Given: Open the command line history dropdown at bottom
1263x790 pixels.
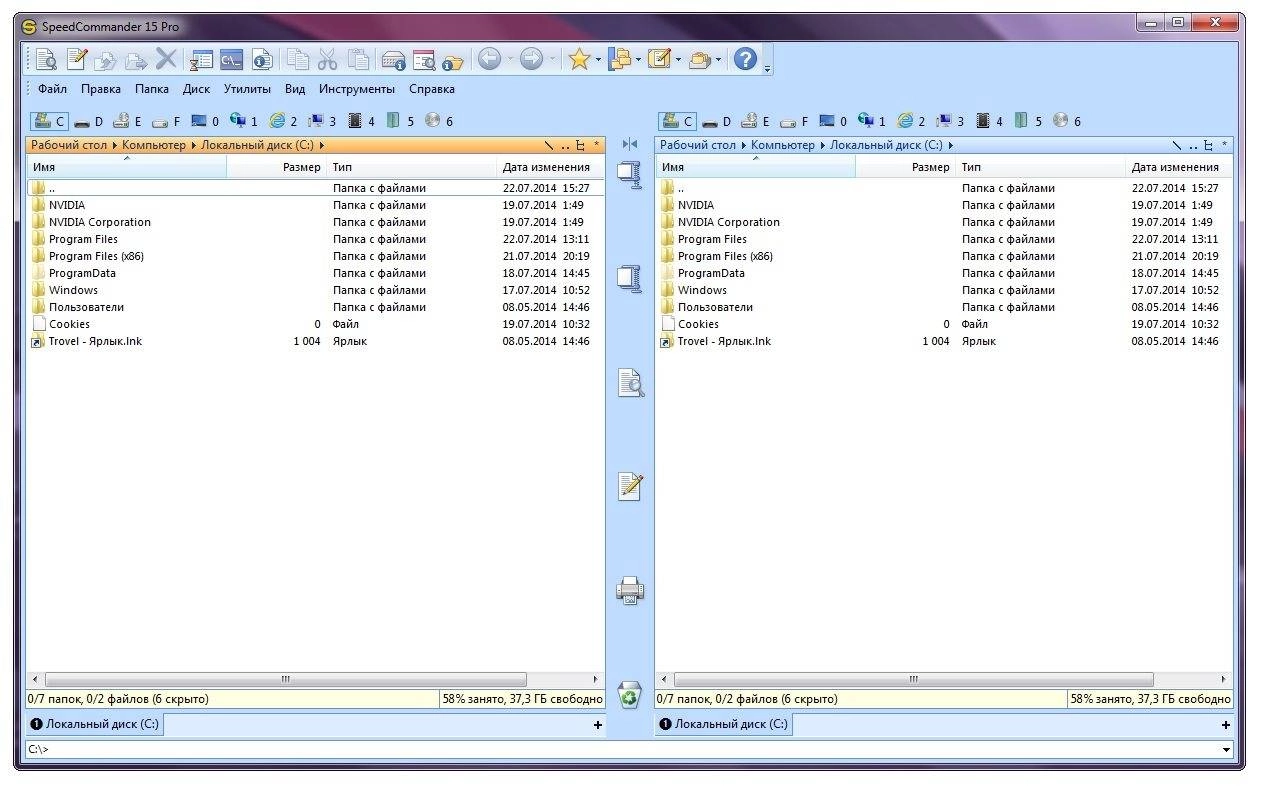Looking at the screenshot, I should click(x=1226, y=749).
